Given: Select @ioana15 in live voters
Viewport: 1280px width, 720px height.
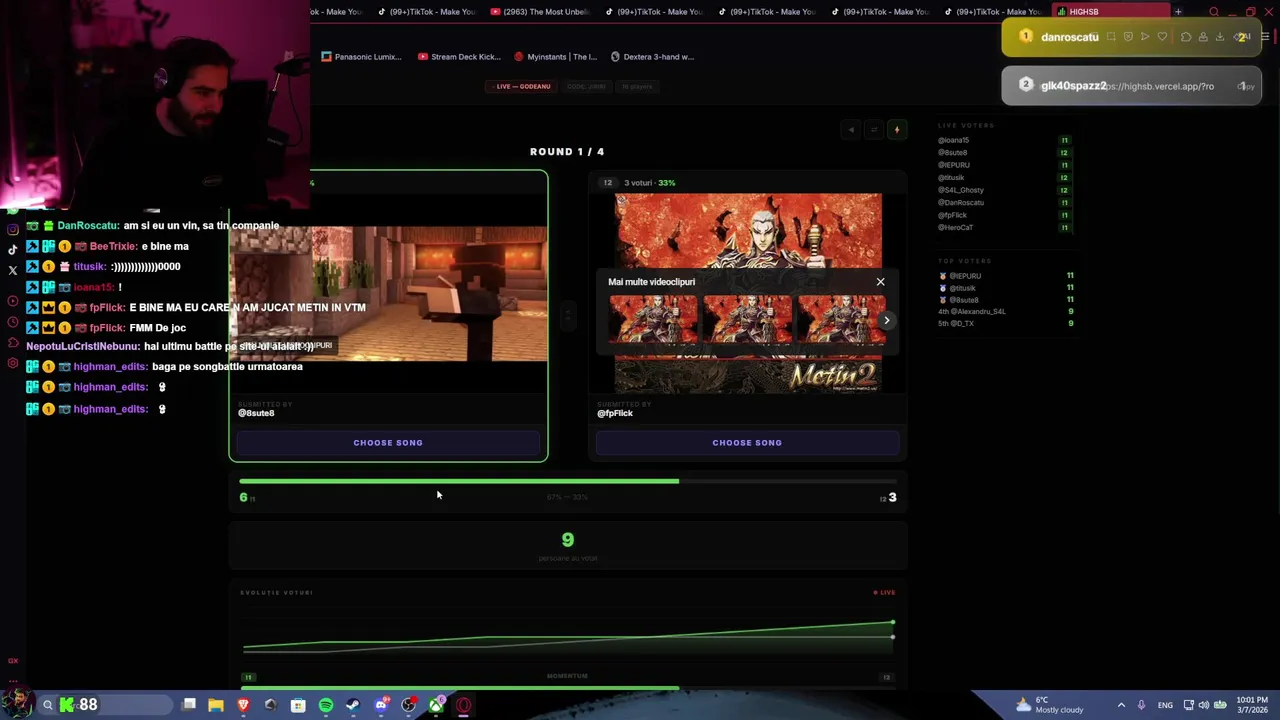Looking at the screenshot, I should coord(954,140).
